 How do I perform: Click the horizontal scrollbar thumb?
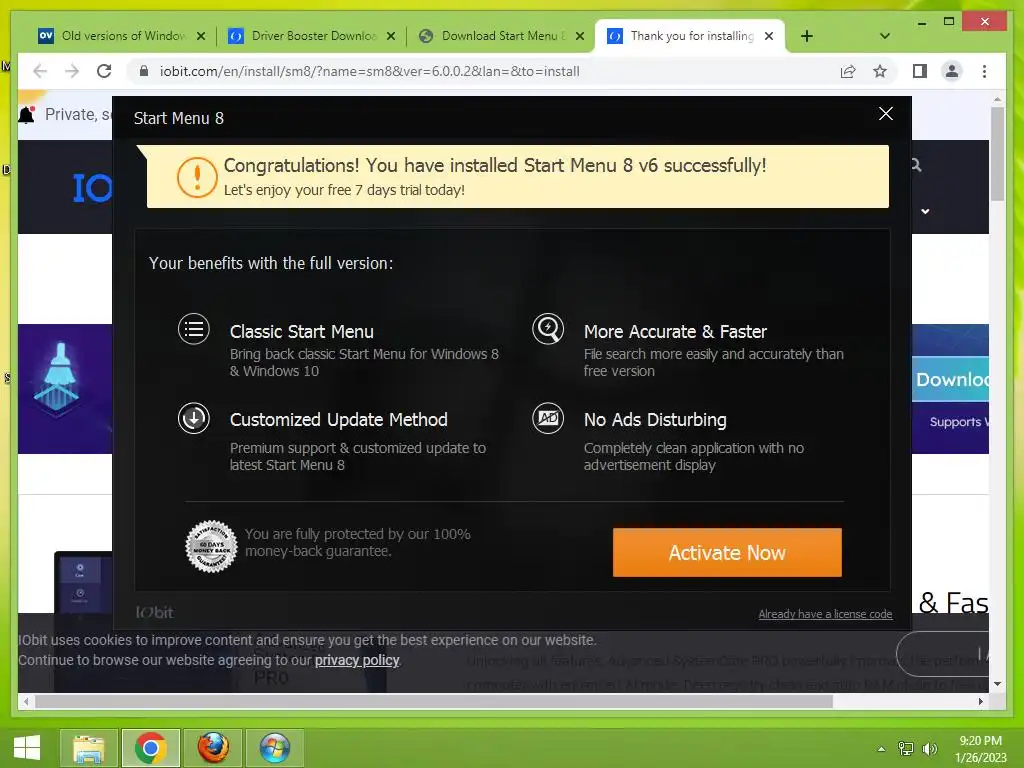434,701
